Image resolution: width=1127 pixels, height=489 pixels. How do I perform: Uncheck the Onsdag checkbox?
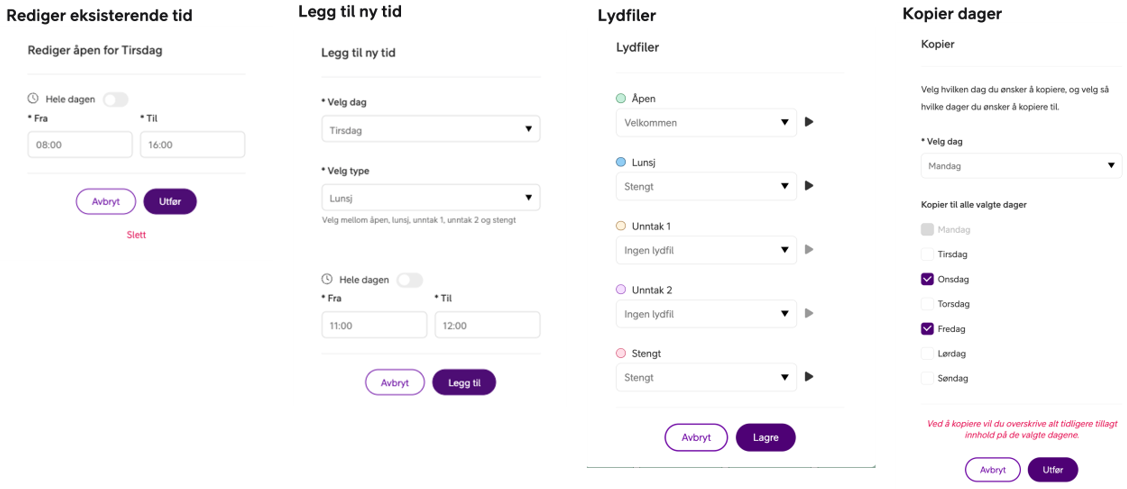point(927,280)
